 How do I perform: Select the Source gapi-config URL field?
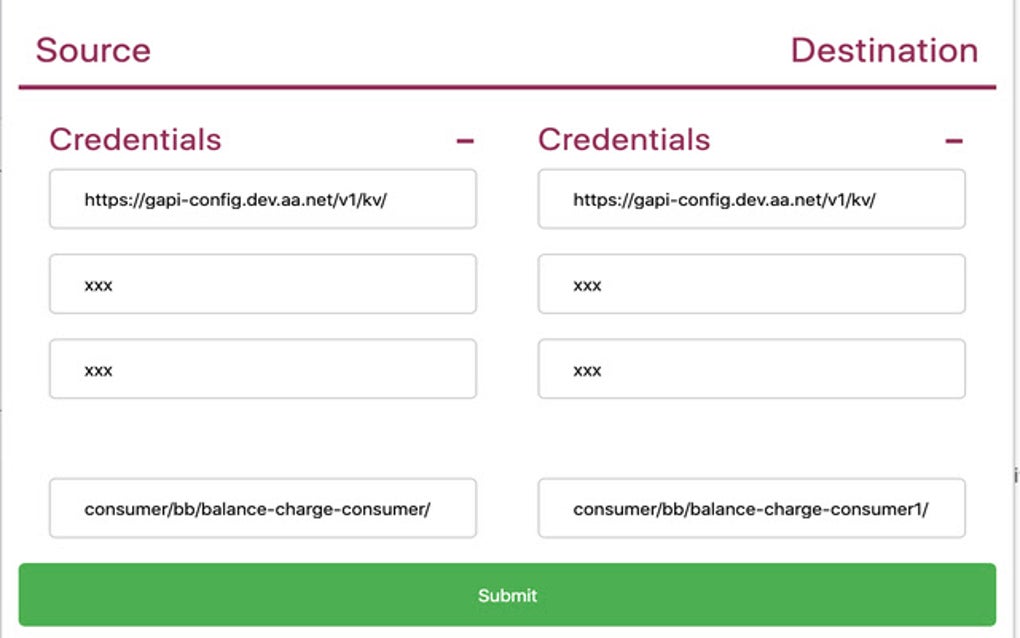[263, 198]
